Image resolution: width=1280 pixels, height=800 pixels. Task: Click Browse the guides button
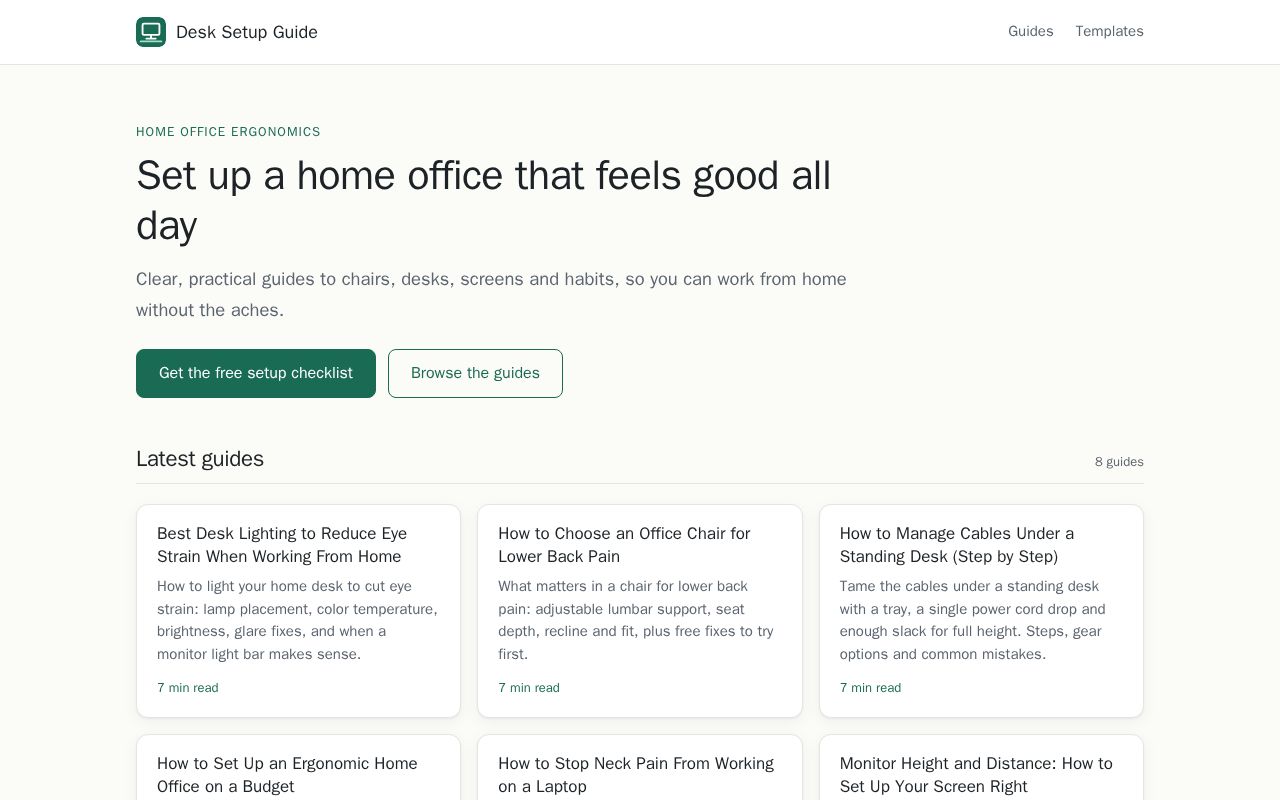pyautogui.click(x=475, y=373)
